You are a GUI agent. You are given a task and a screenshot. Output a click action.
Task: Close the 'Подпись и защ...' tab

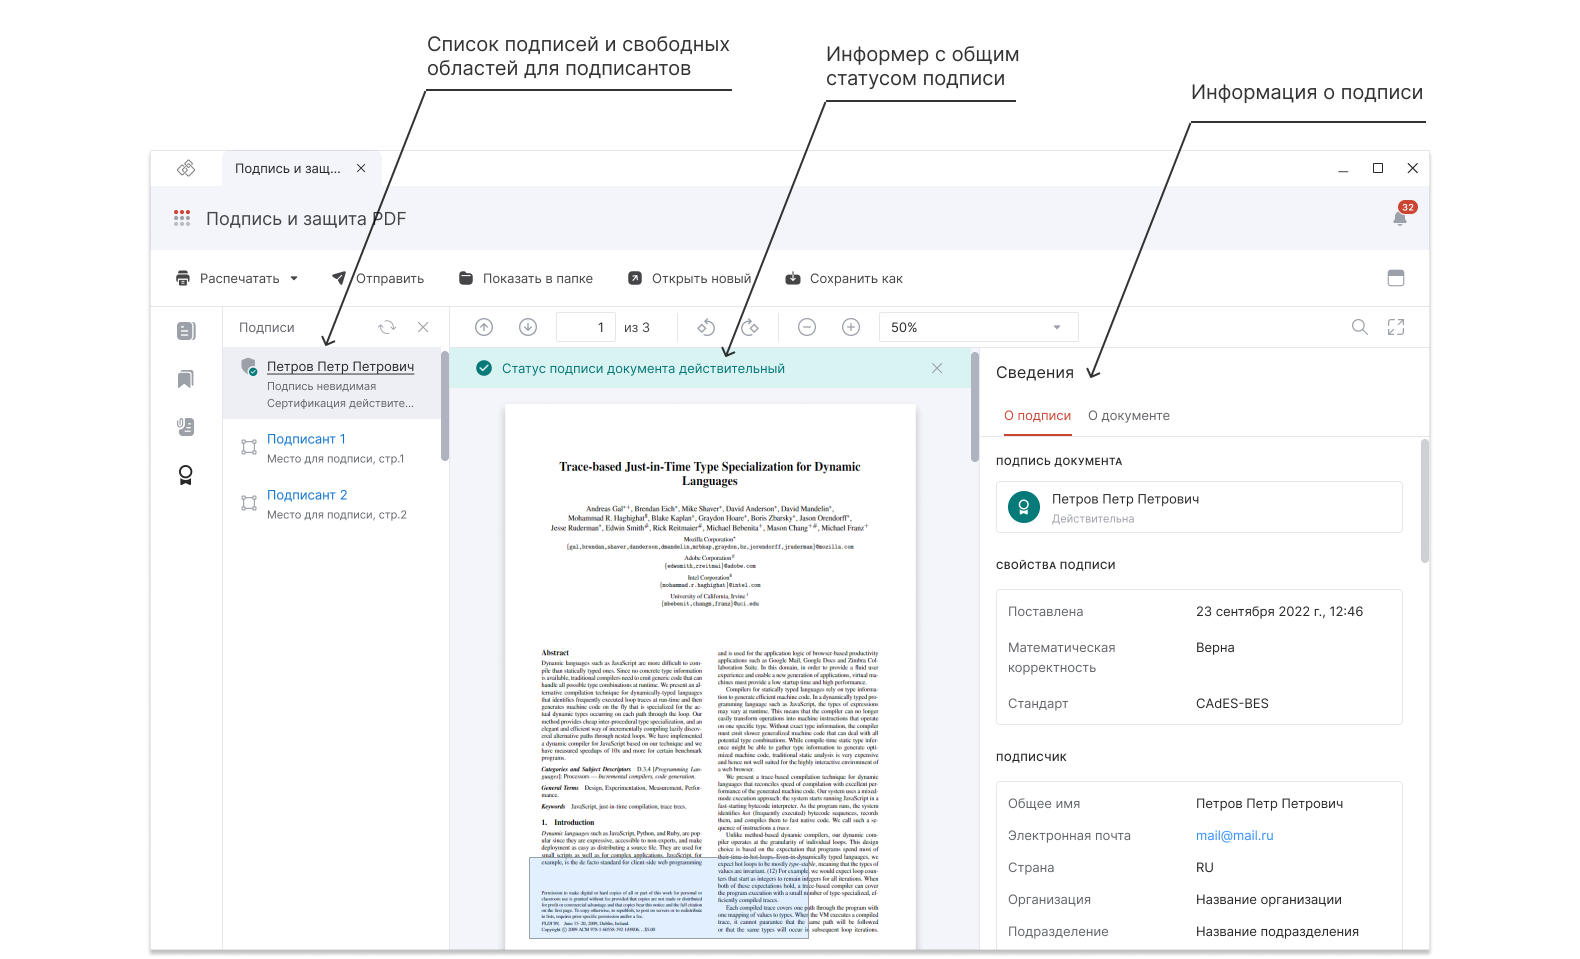[361, 168]
